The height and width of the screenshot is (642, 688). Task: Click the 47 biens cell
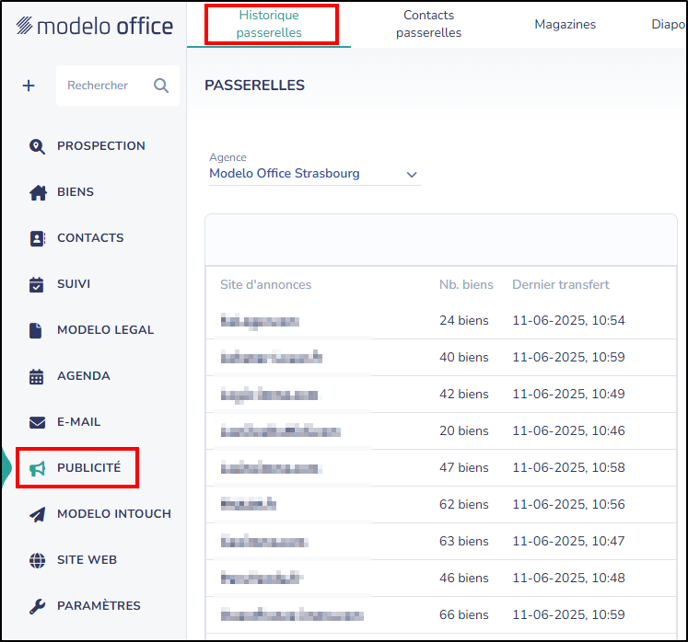[464, 468]
